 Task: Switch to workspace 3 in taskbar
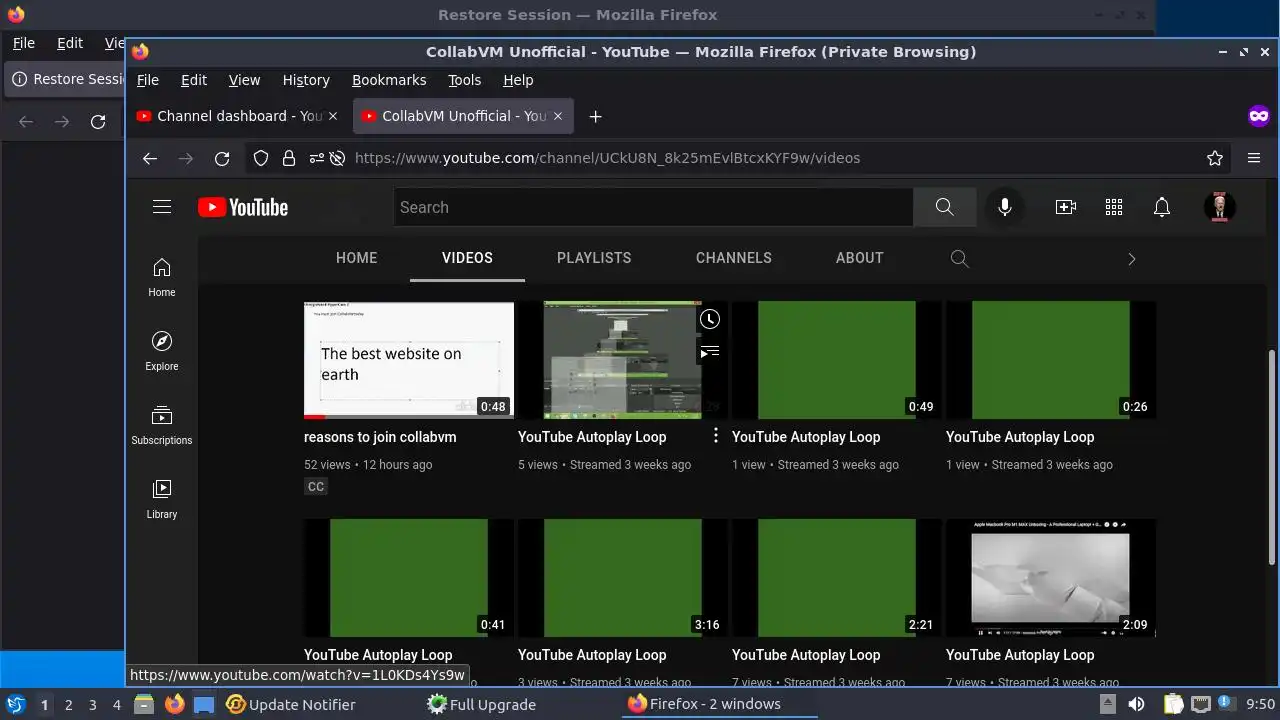tap(92, 704)
